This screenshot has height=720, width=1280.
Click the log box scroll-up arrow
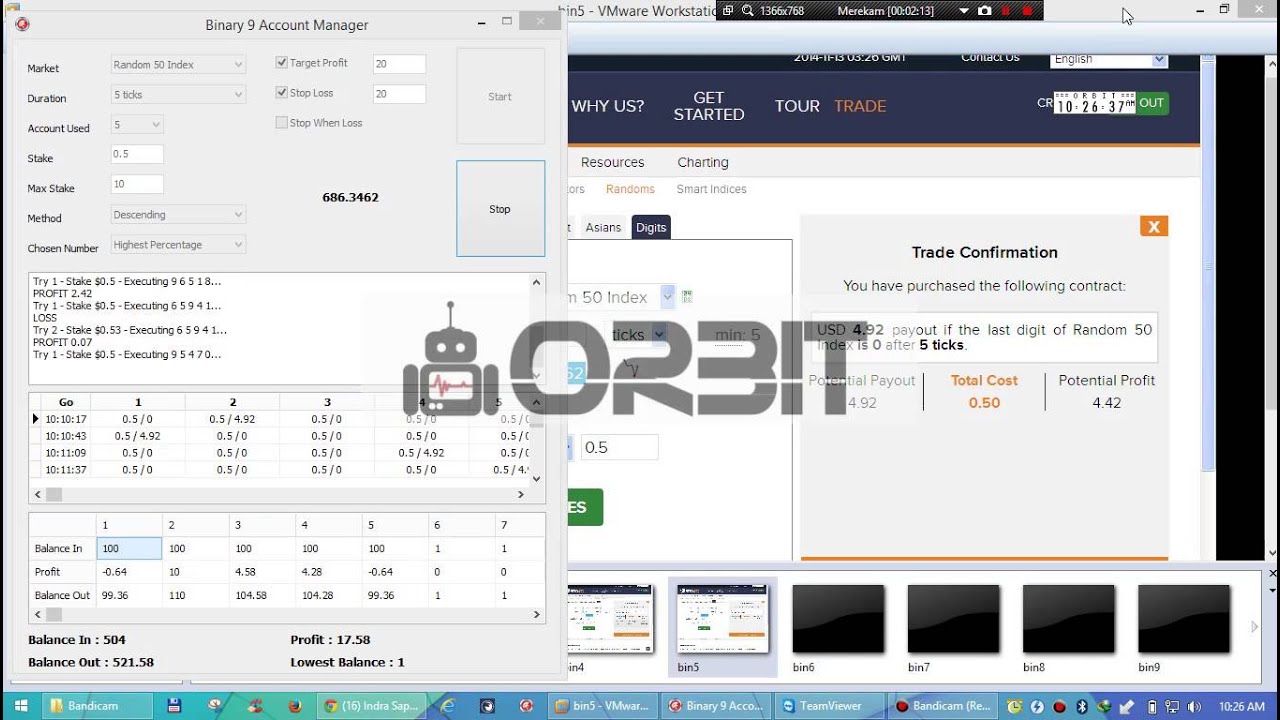click(538, 282)
